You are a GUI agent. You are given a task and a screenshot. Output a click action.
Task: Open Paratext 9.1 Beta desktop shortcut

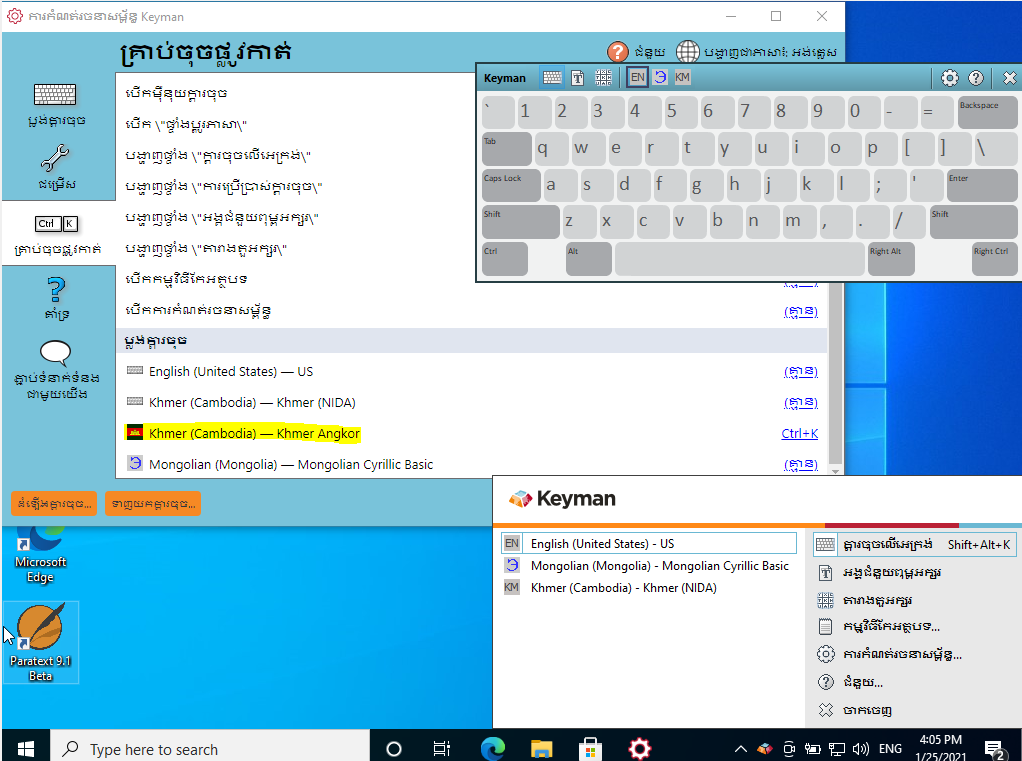(x=40, y=642)
